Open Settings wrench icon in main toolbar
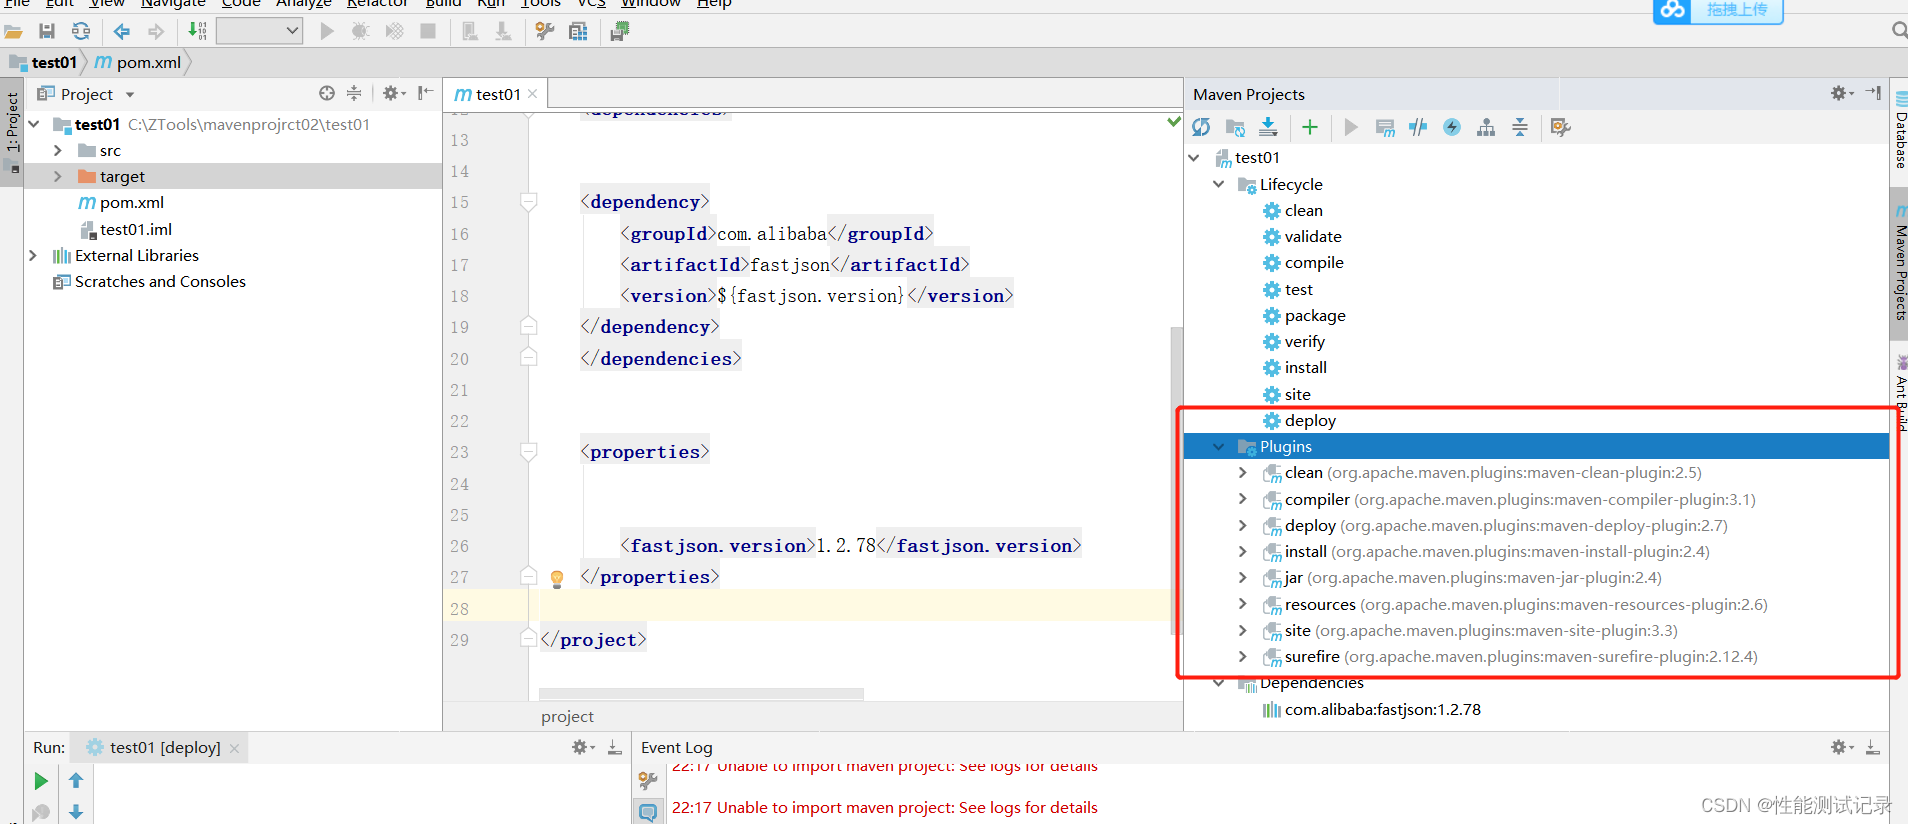The width and height of the screenshot is (1908, 824). [544, 31]
